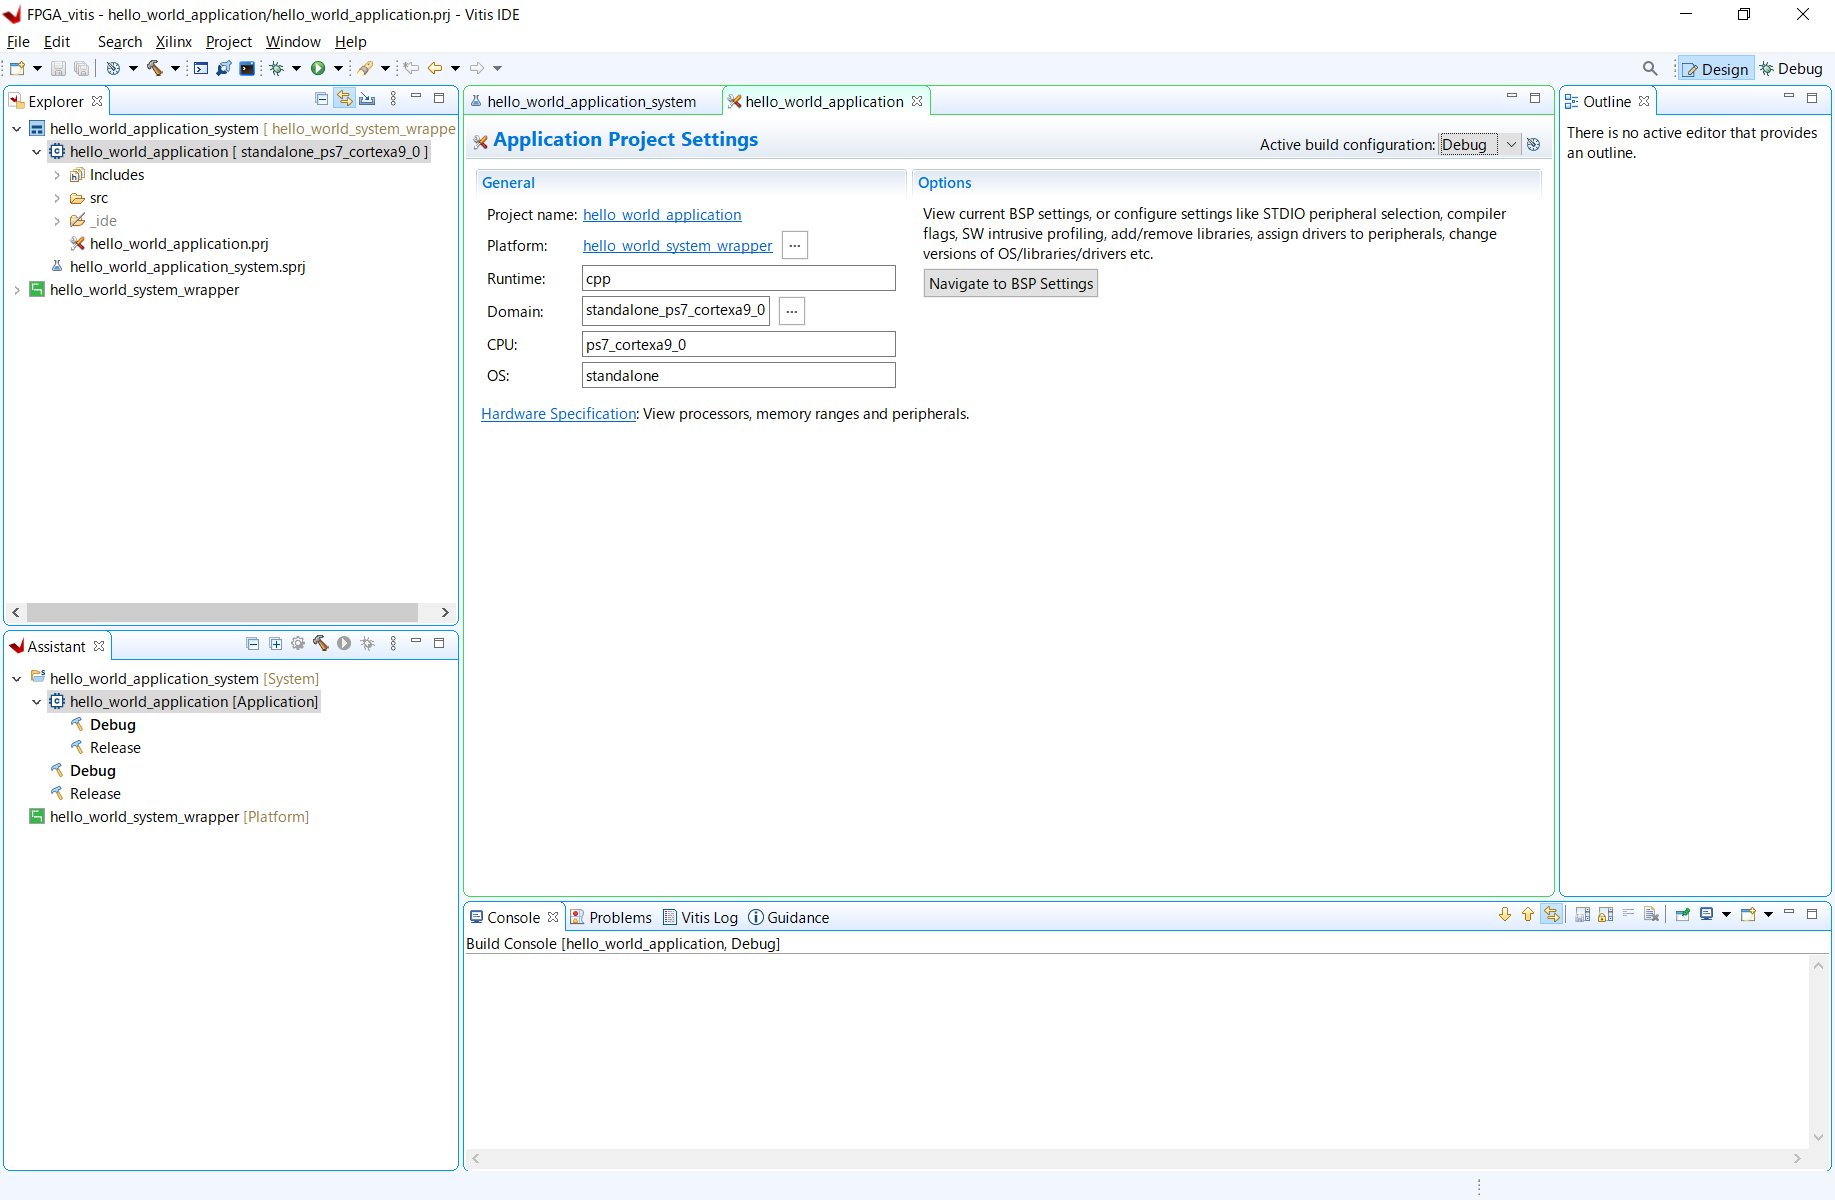
Task: Switch to Debug perspective
Action: [x=1792, y=69]
